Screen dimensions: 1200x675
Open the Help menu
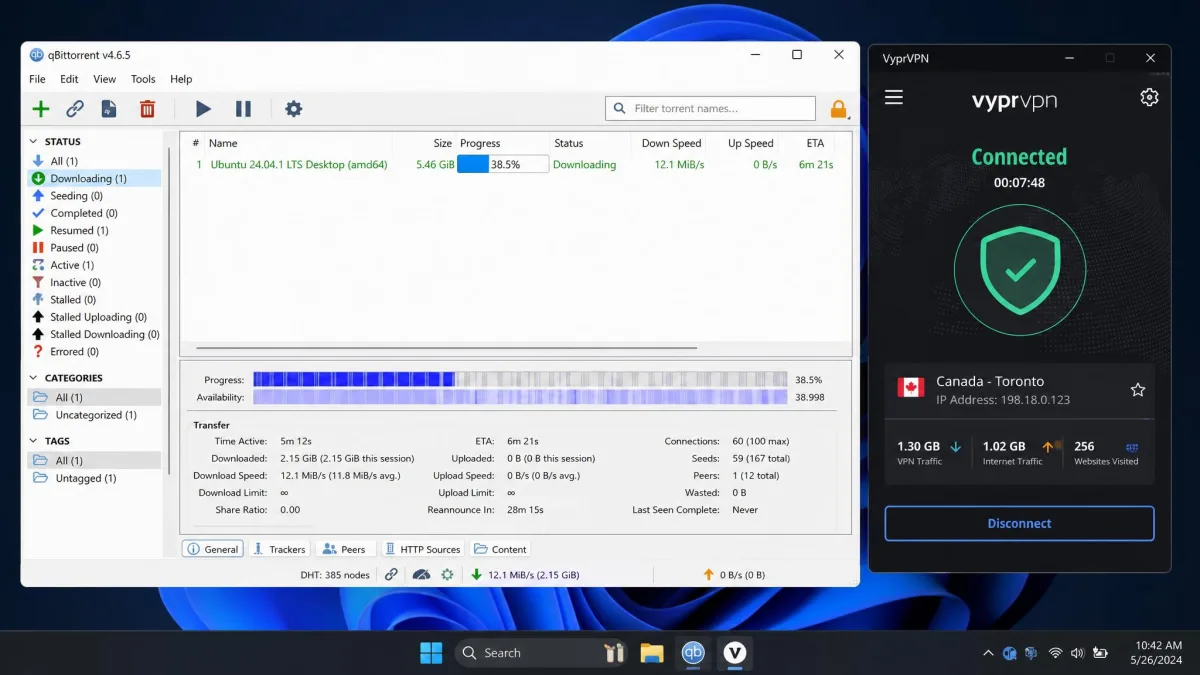point(181,79)
